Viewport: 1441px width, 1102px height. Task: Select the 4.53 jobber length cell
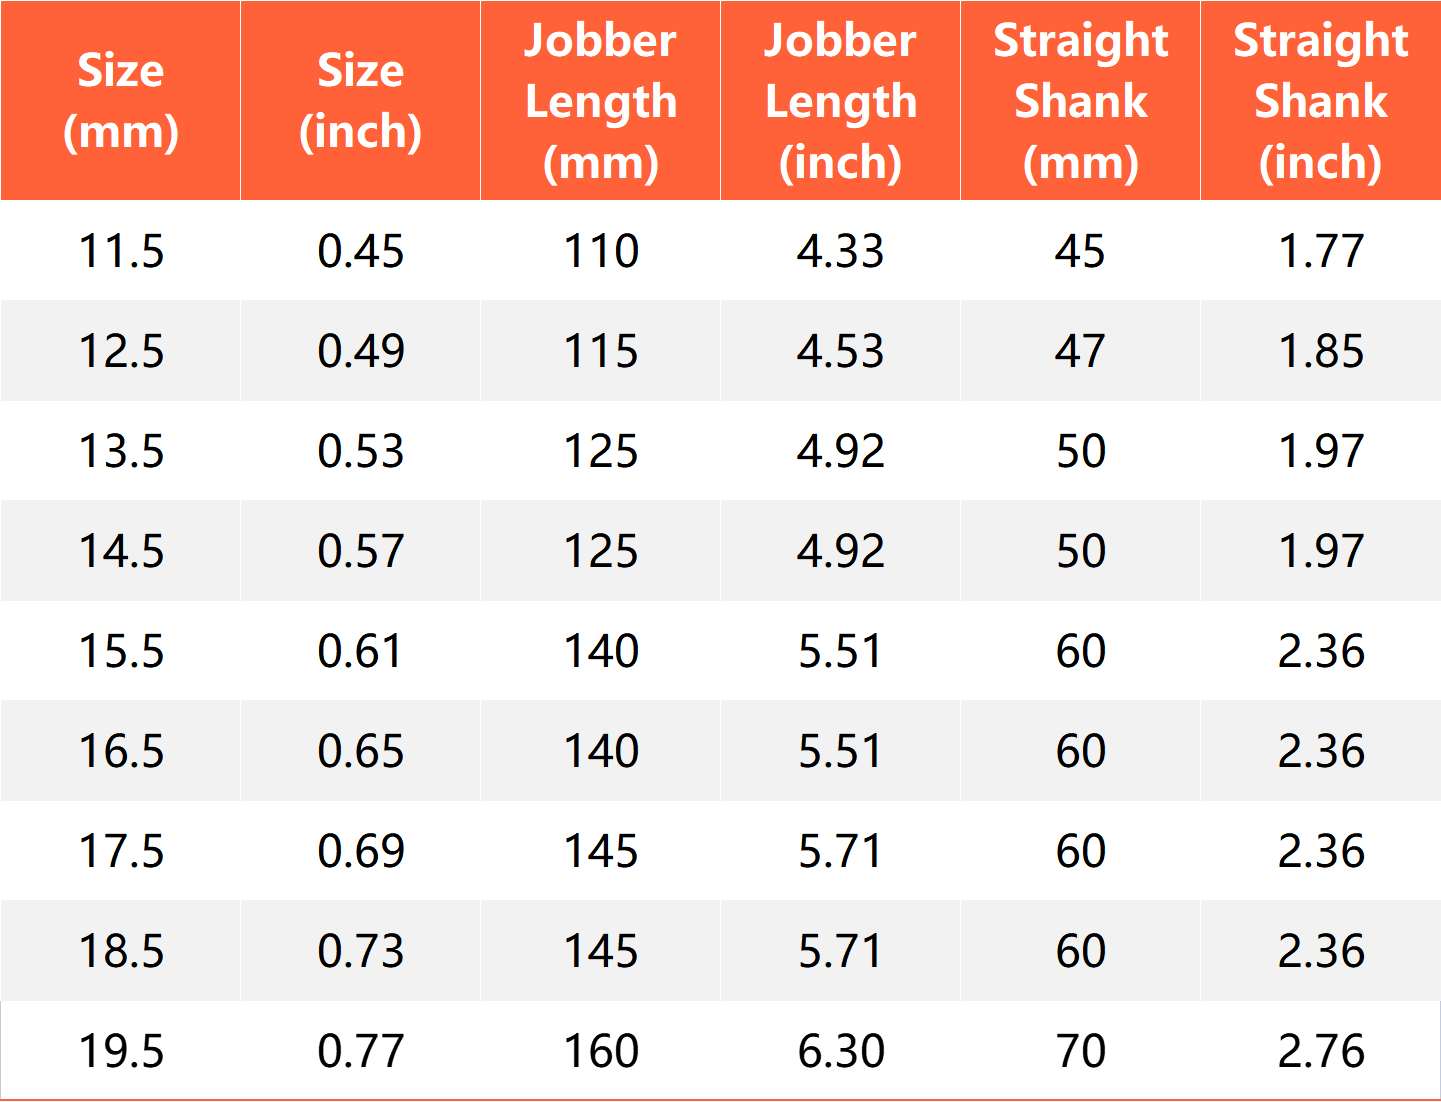pos(841,351)
